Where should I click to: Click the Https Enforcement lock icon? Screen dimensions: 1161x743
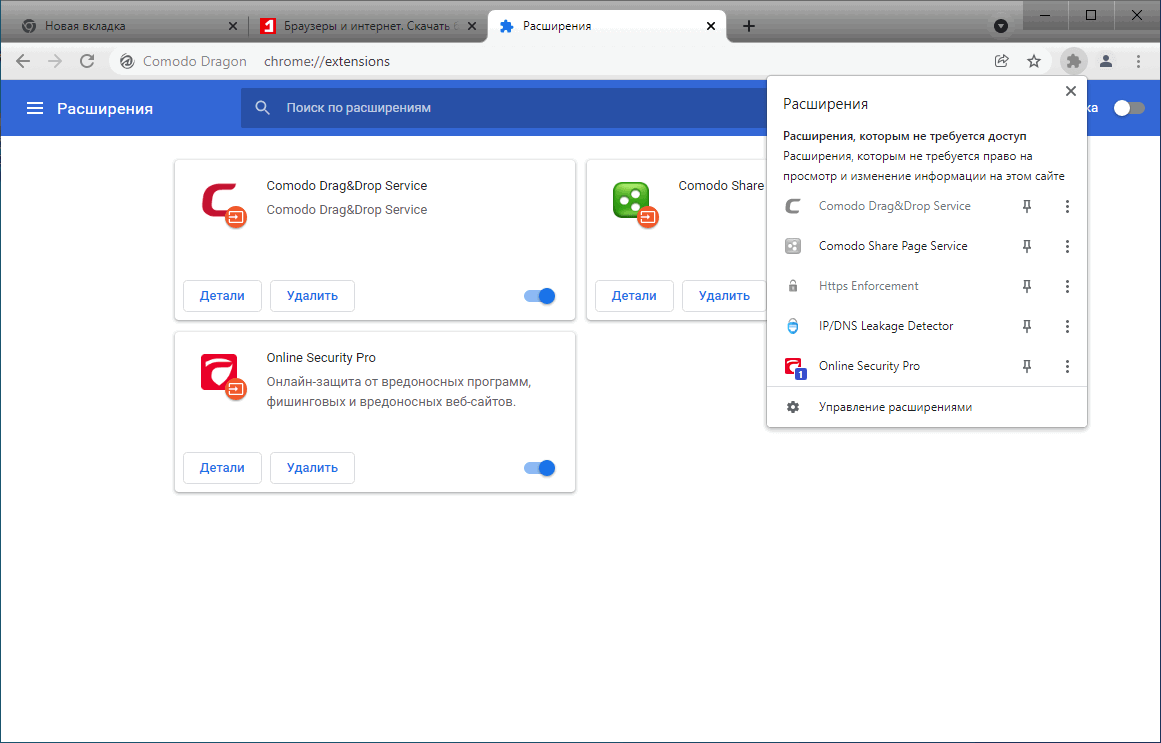[793, 287]
